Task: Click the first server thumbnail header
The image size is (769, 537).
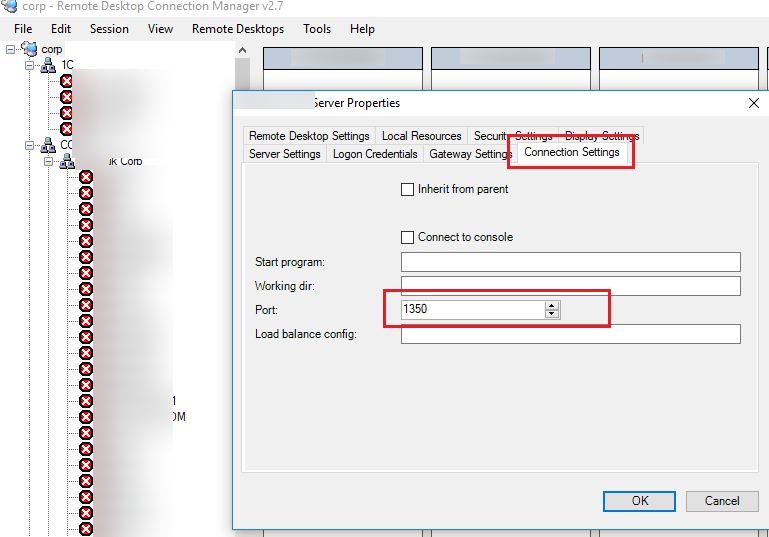Action: [x=343, y=58]
